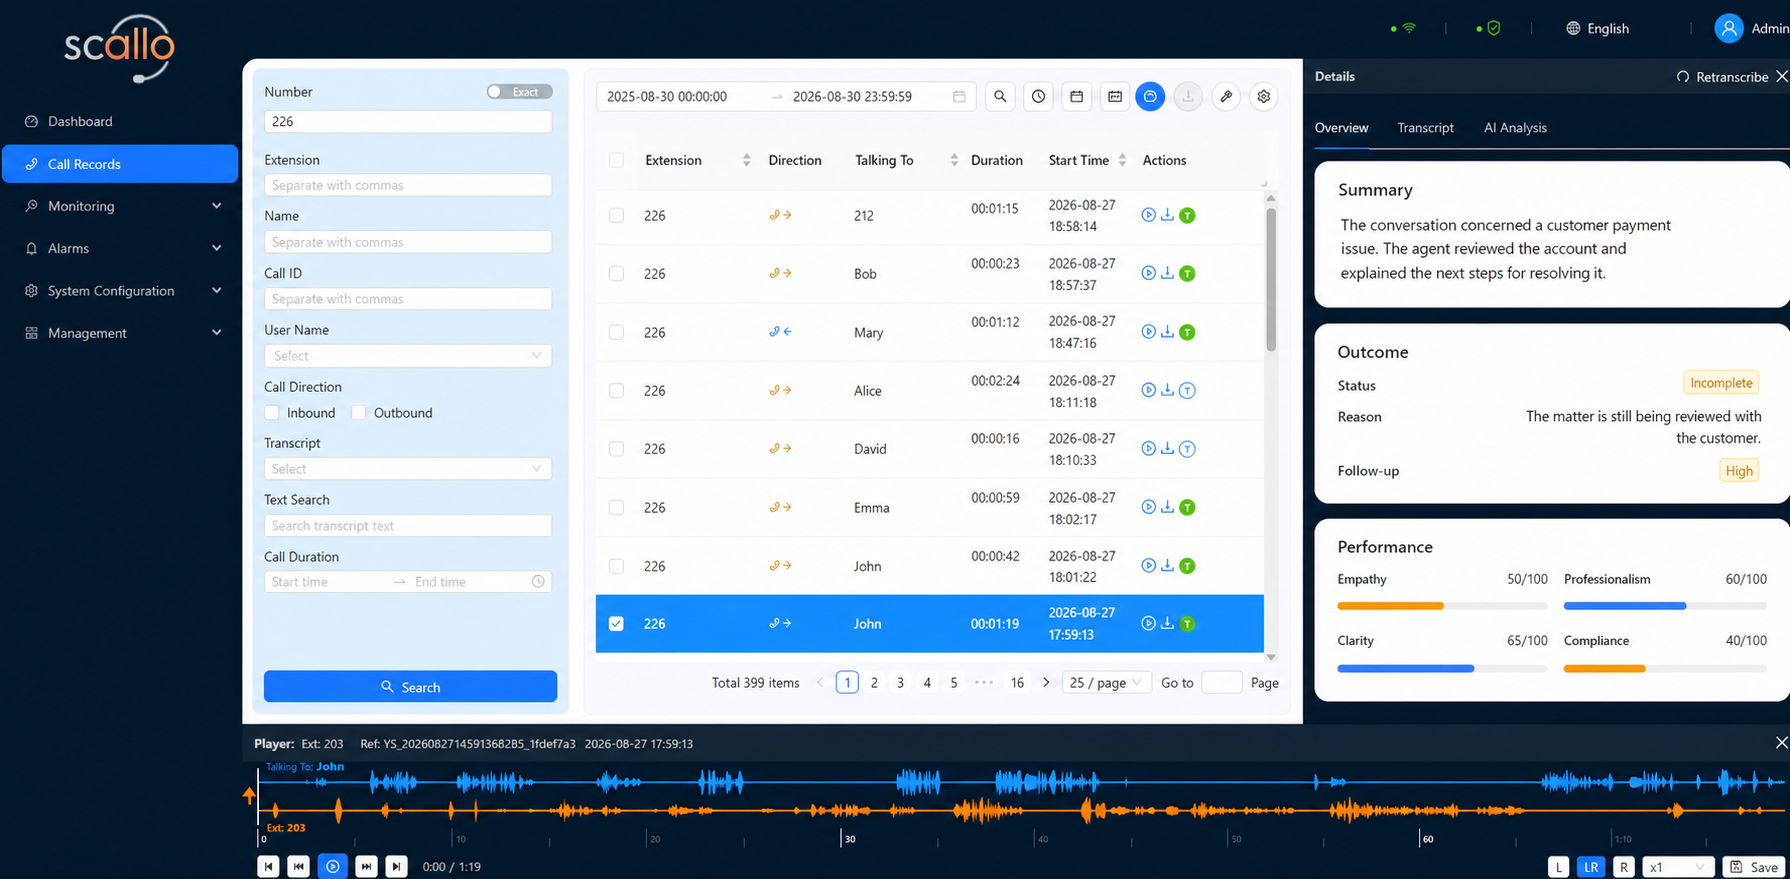1790x879 pixels.
Task: Click the Text Search transcript input field
Action: [408, 526]
